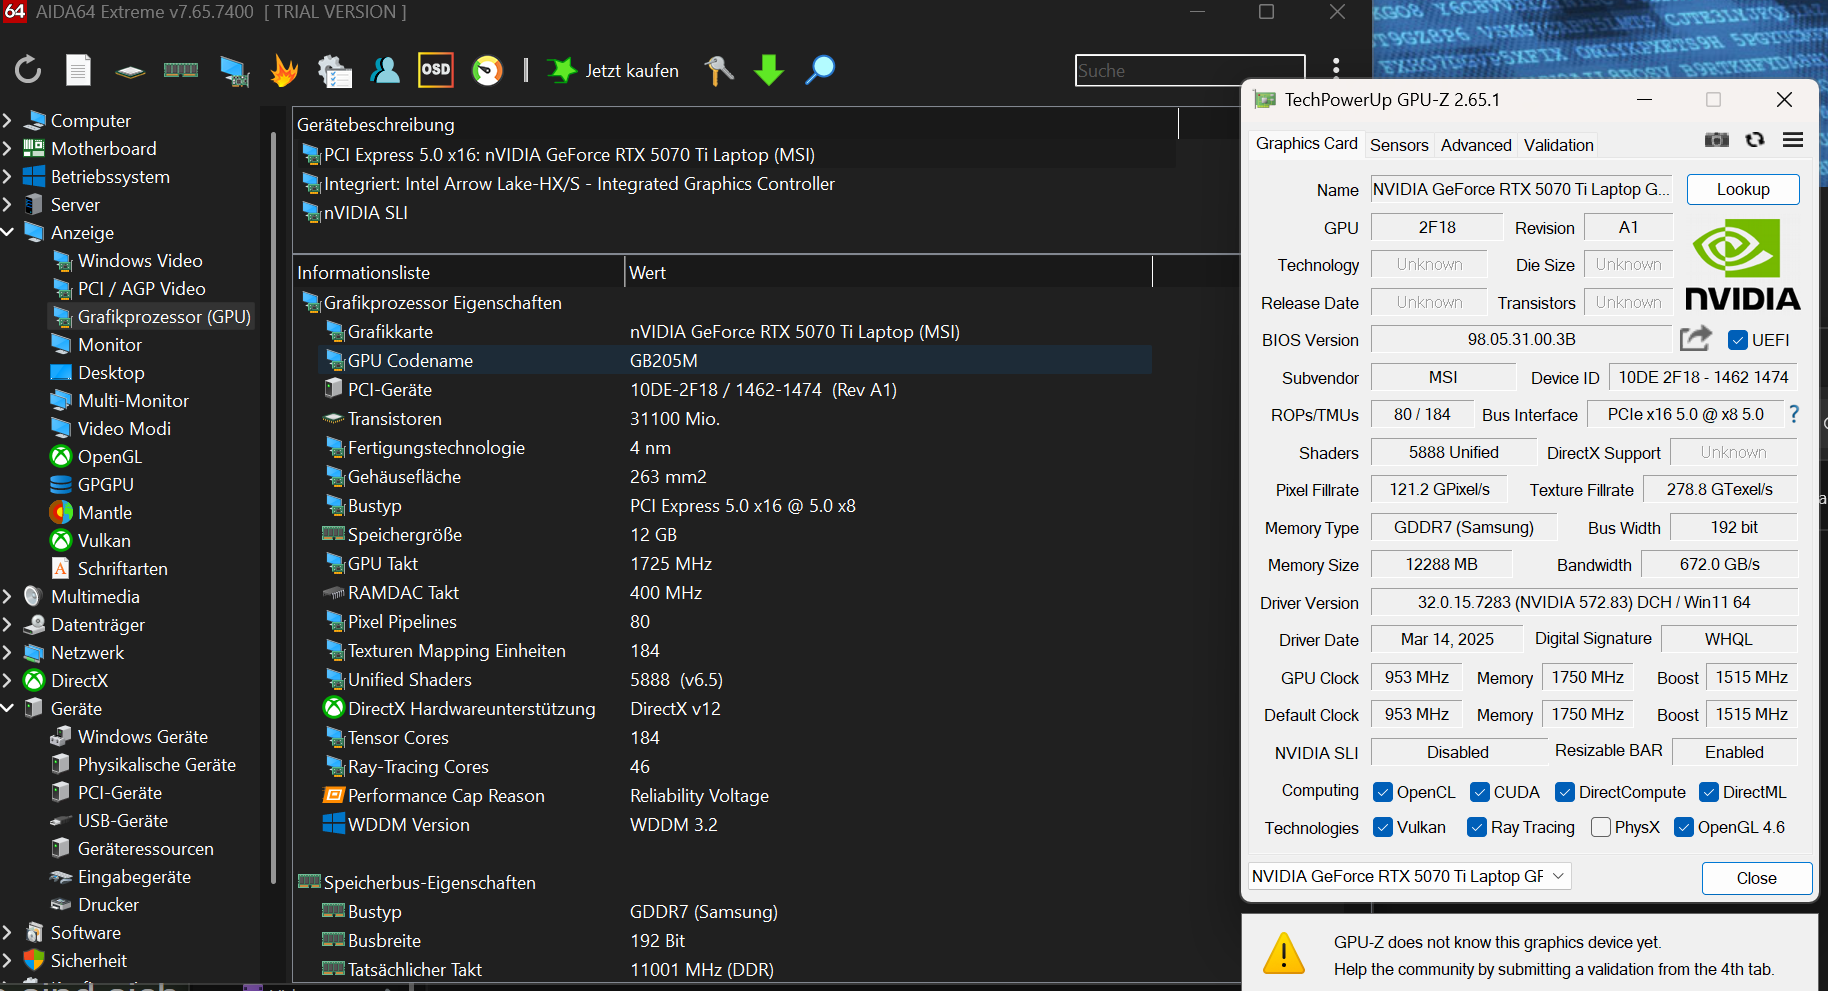The height and width of the screenshot is (991, 1828).
Task: Open the memory module benchmark toolbar icon
Action: tap(181, 70)
